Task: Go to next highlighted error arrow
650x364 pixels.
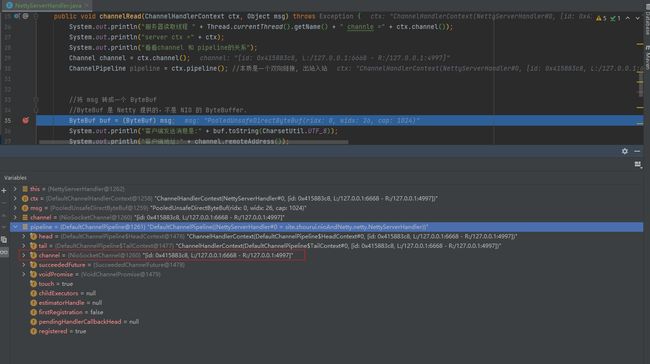Action: (x=638, y=18)
